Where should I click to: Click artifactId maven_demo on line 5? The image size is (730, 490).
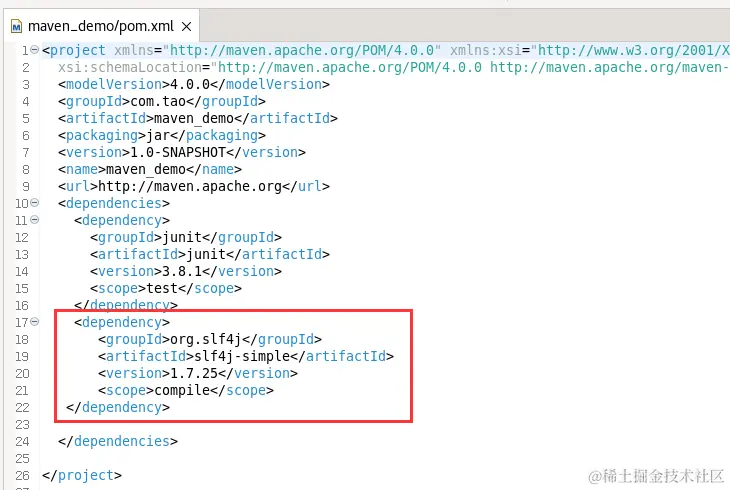coord(194,118)
